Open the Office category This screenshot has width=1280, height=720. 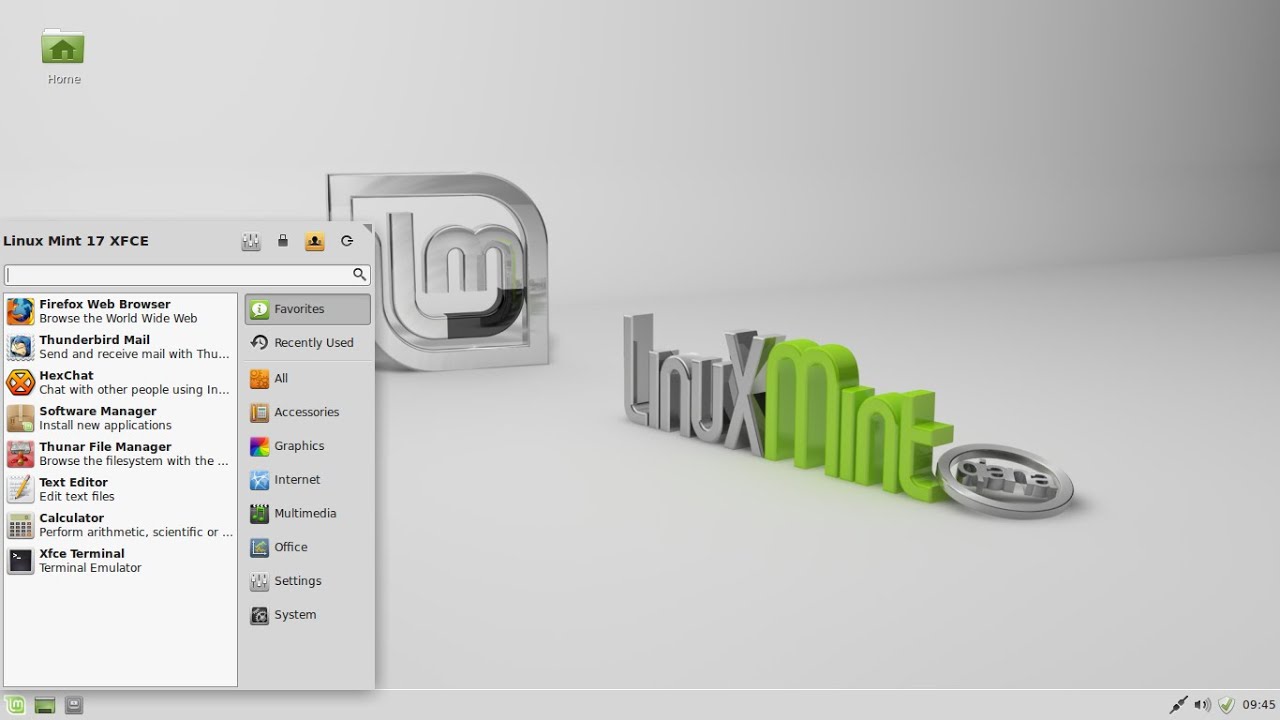point(307,547)
